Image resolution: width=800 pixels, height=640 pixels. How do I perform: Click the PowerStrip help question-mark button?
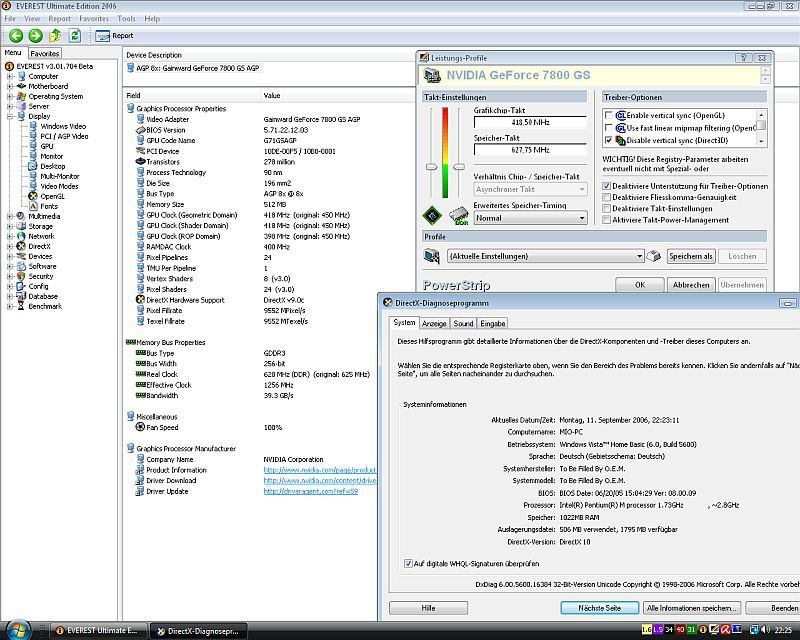tap(743, 58)
